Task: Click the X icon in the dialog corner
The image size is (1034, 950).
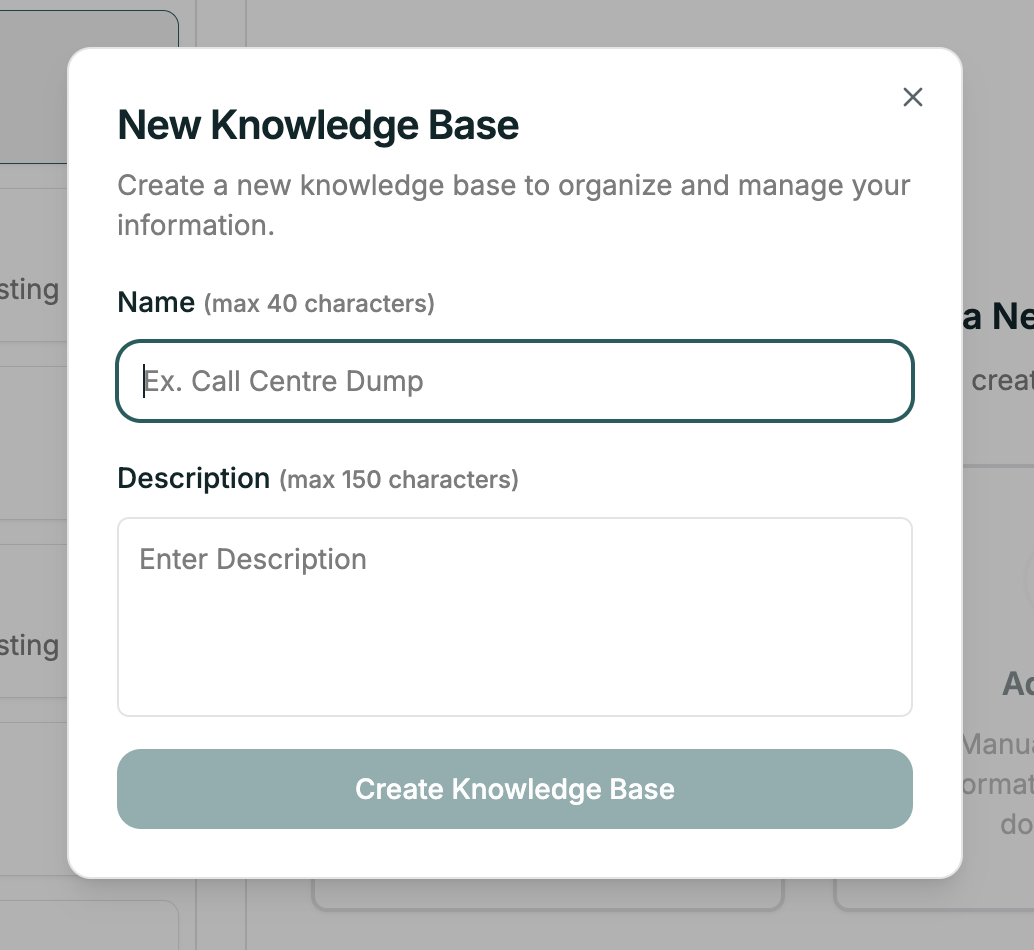Action: tap(913, 97)
